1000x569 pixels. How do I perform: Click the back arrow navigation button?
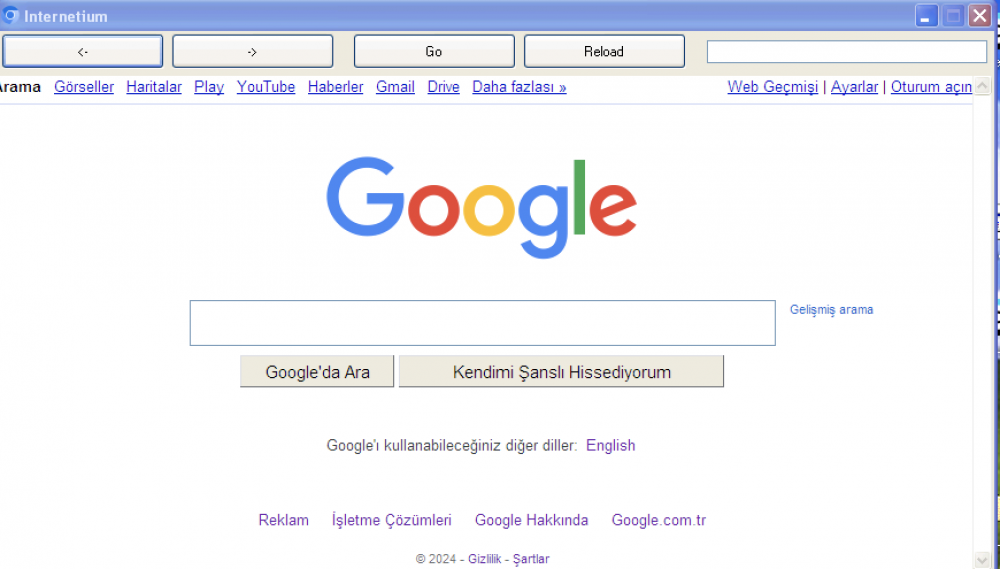point(82,51)
